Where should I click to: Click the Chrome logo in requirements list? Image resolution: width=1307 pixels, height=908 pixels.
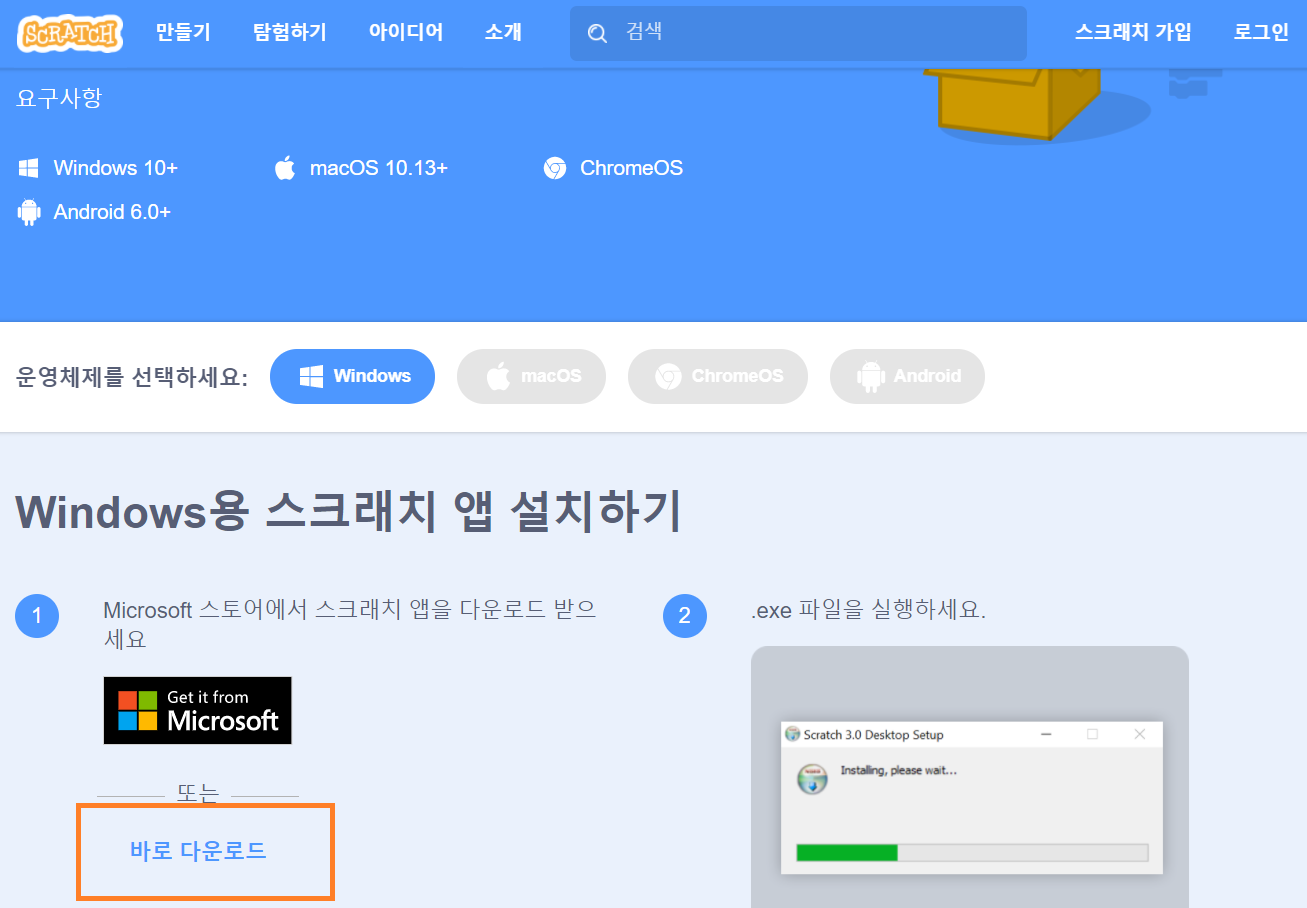click(x=555, y=168)
